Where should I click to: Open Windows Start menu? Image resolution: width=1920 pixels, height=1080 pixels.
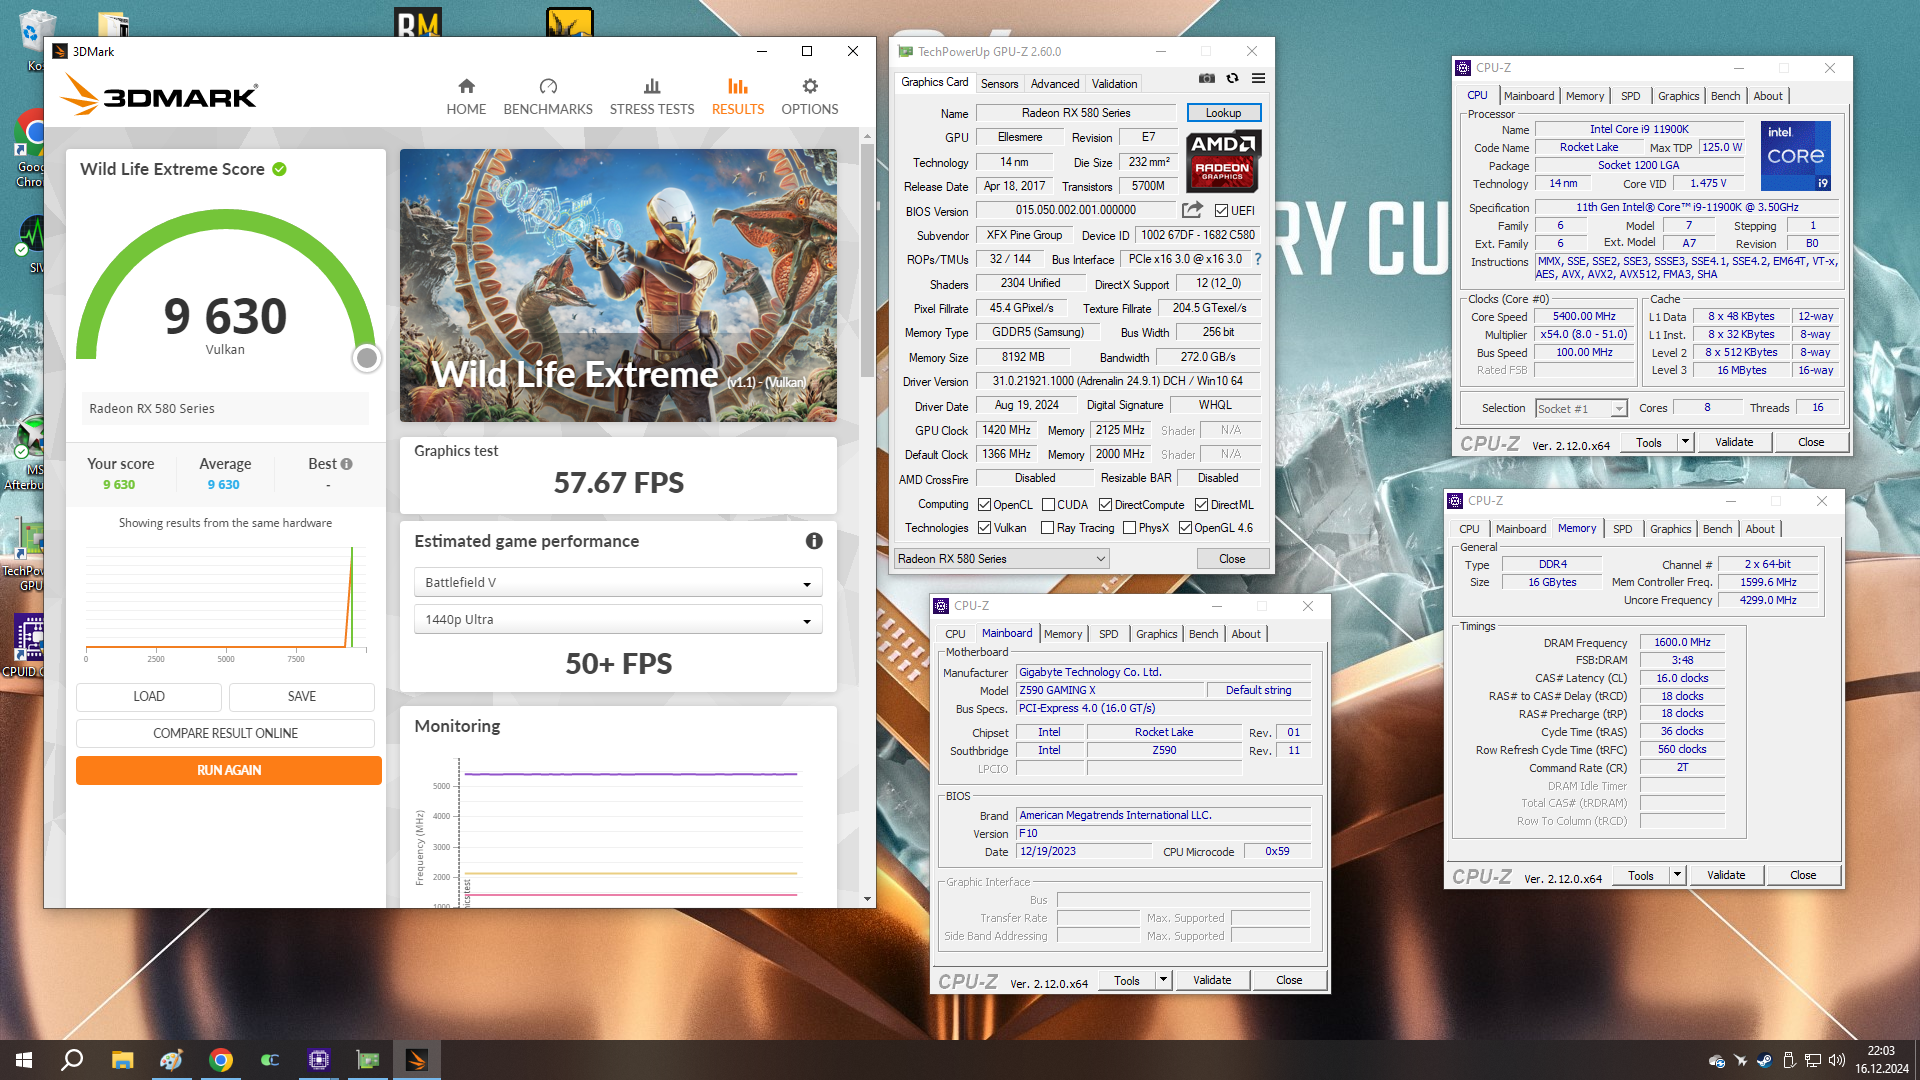click(x=24, y=1060)
